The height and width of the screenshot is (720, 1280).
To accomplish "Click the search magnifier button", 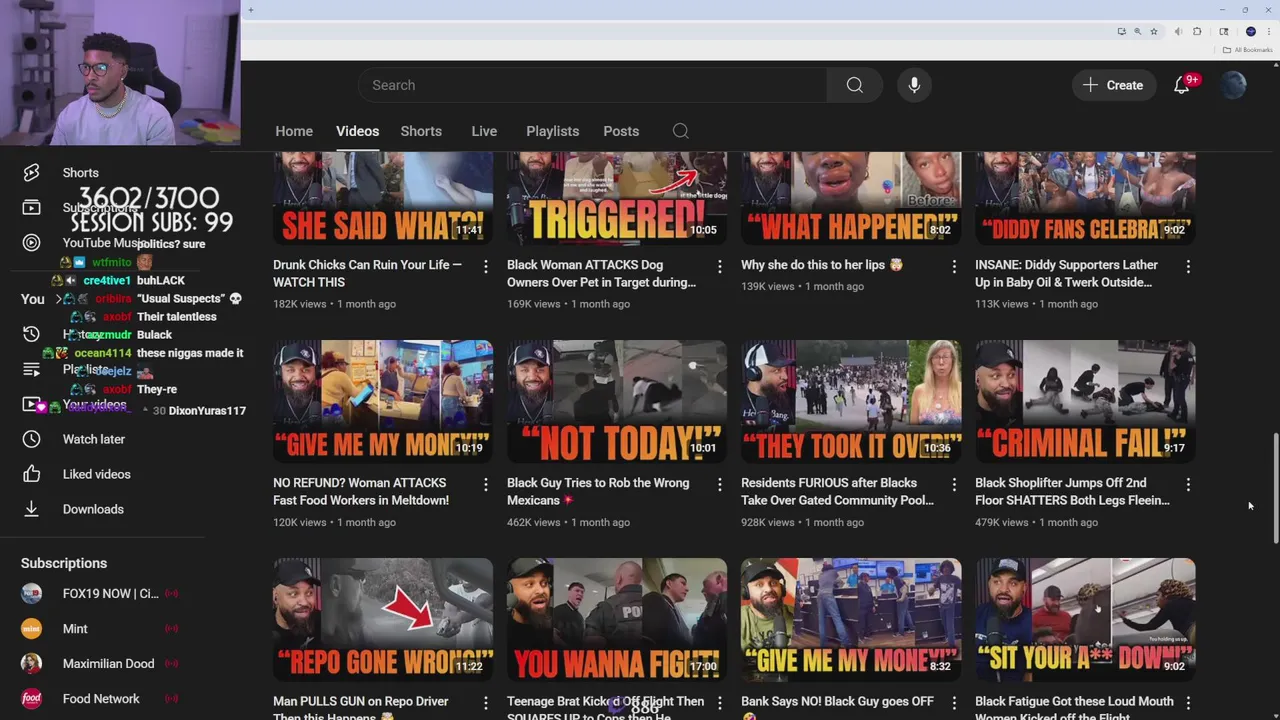I will tap(854, 85).
